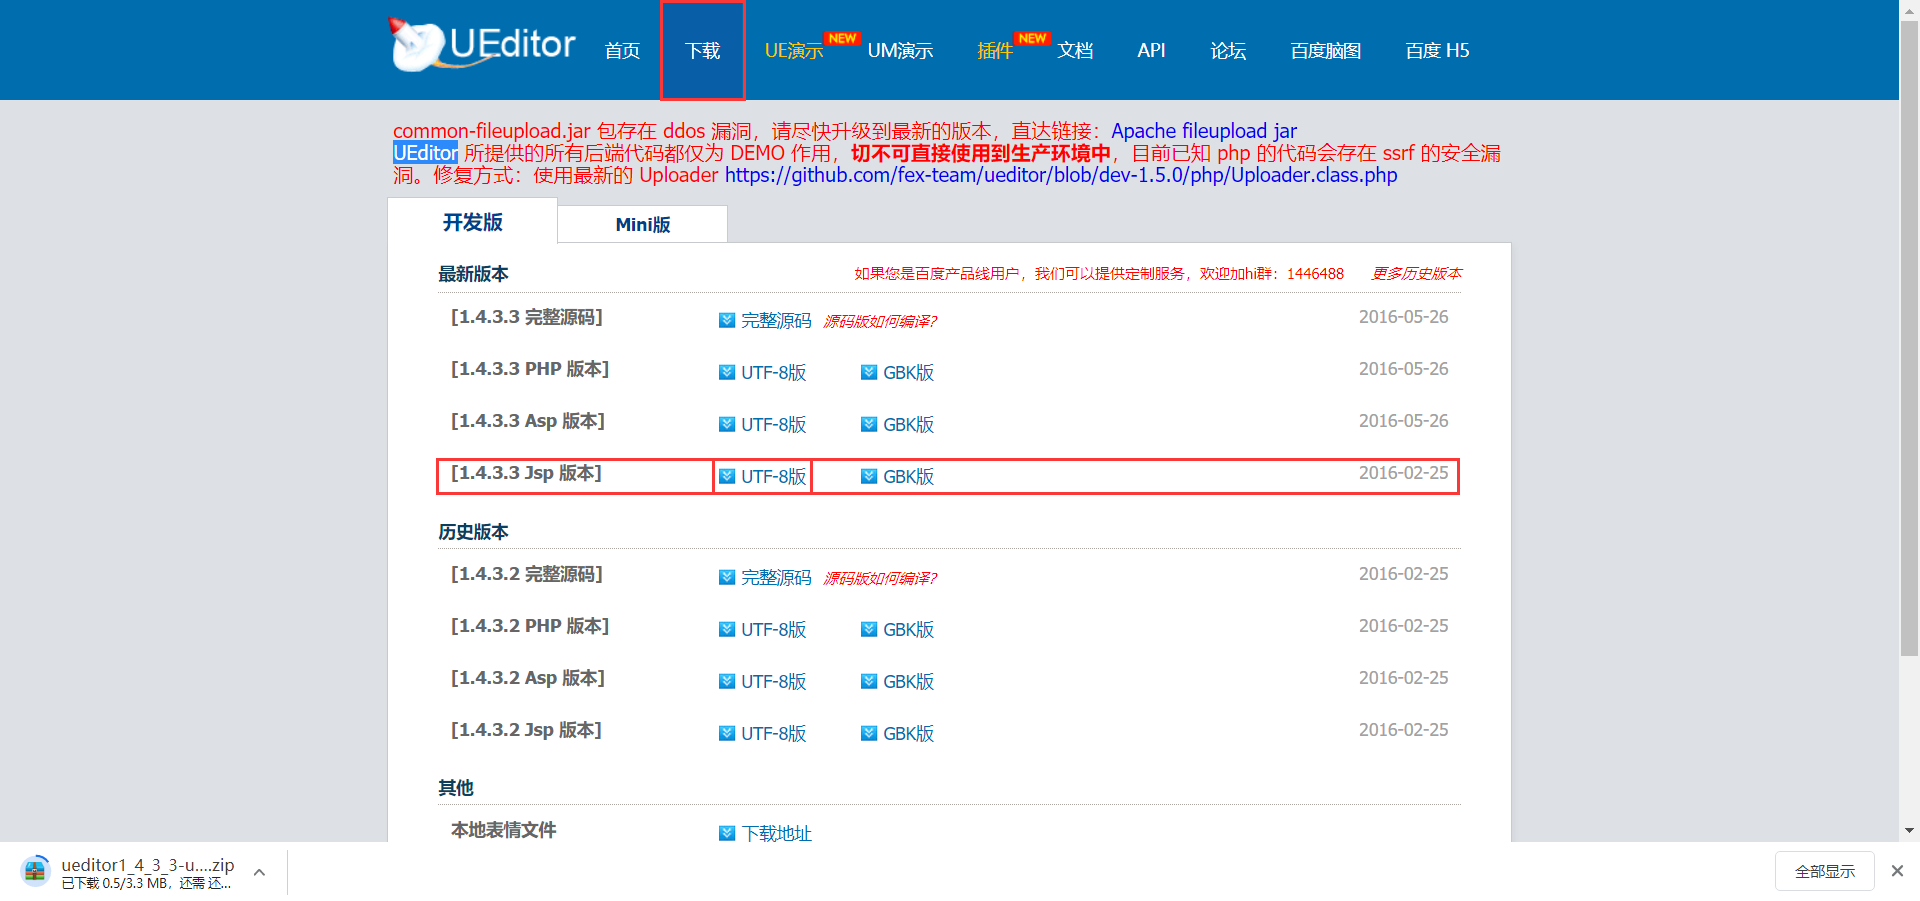Click the 下载地址 link for 本地表情文件
The image size is (1920, 901).
click(777, 834)
